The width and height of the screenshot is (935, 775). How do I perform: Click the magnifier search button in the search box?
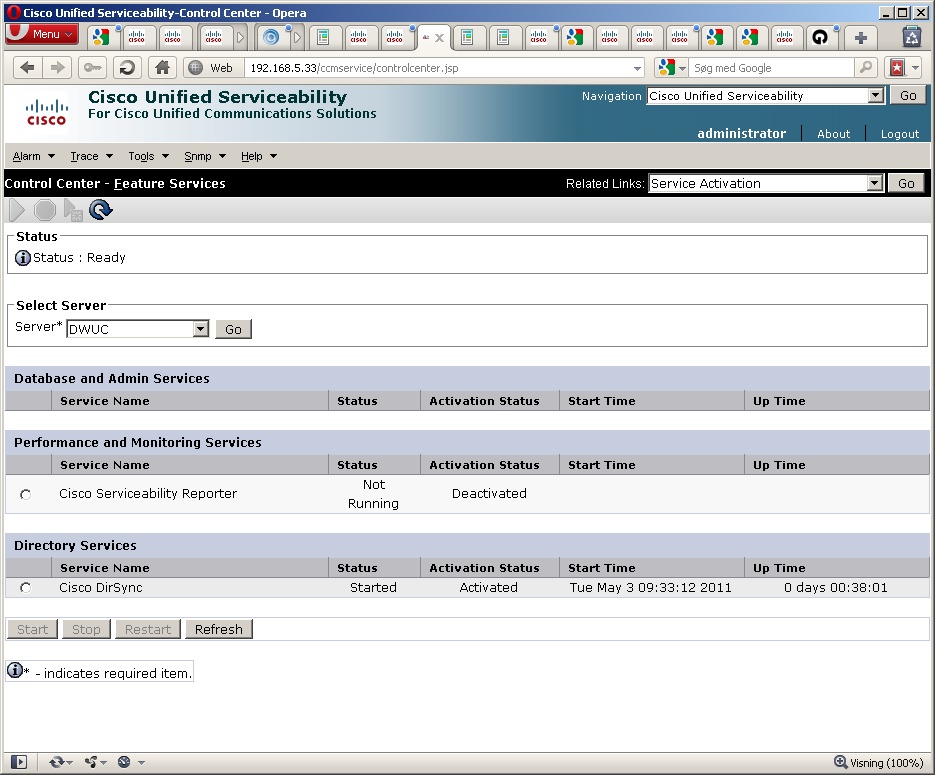coord(866,68)
